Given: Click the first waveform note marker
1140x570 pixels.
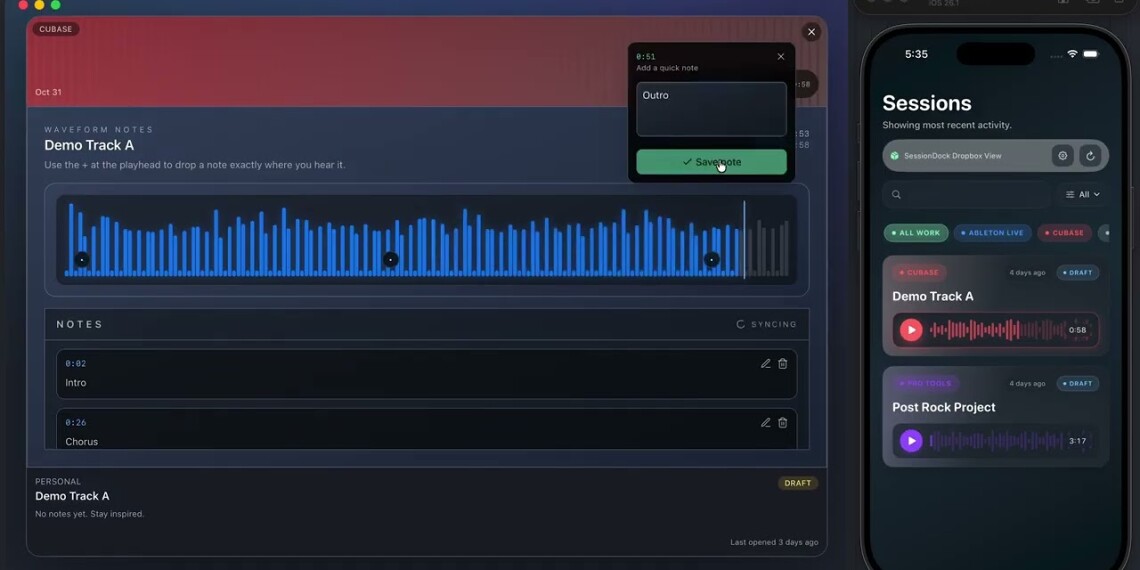Looking at the screenshot, I should tap(82, 260).
